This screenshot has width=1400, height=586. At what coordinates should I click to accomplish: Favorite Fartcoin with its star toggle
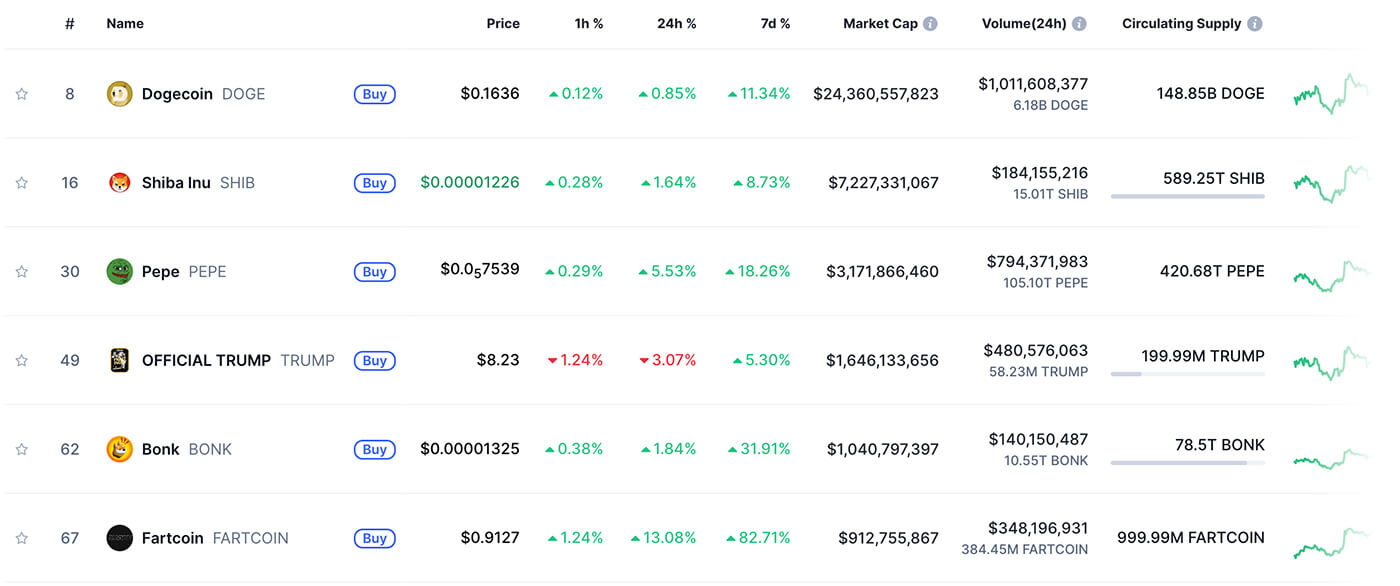point(21,538)
